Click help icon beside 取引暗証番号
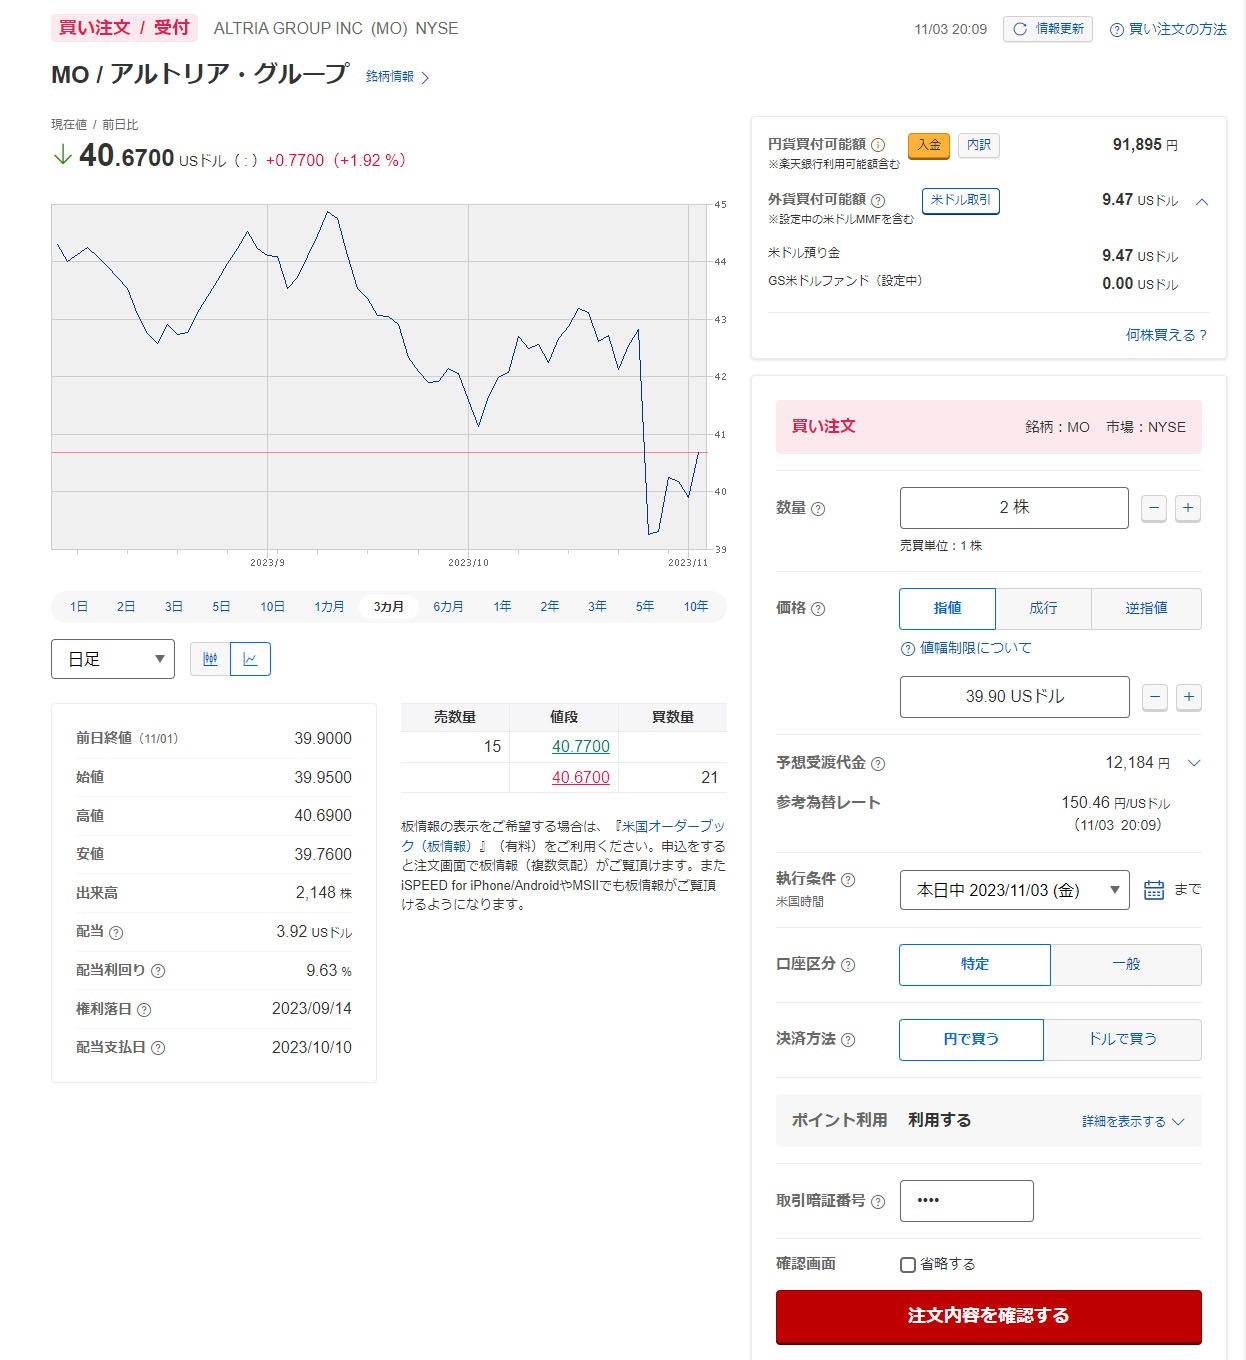The image size is (1246, 1360). pos(878,1202)
